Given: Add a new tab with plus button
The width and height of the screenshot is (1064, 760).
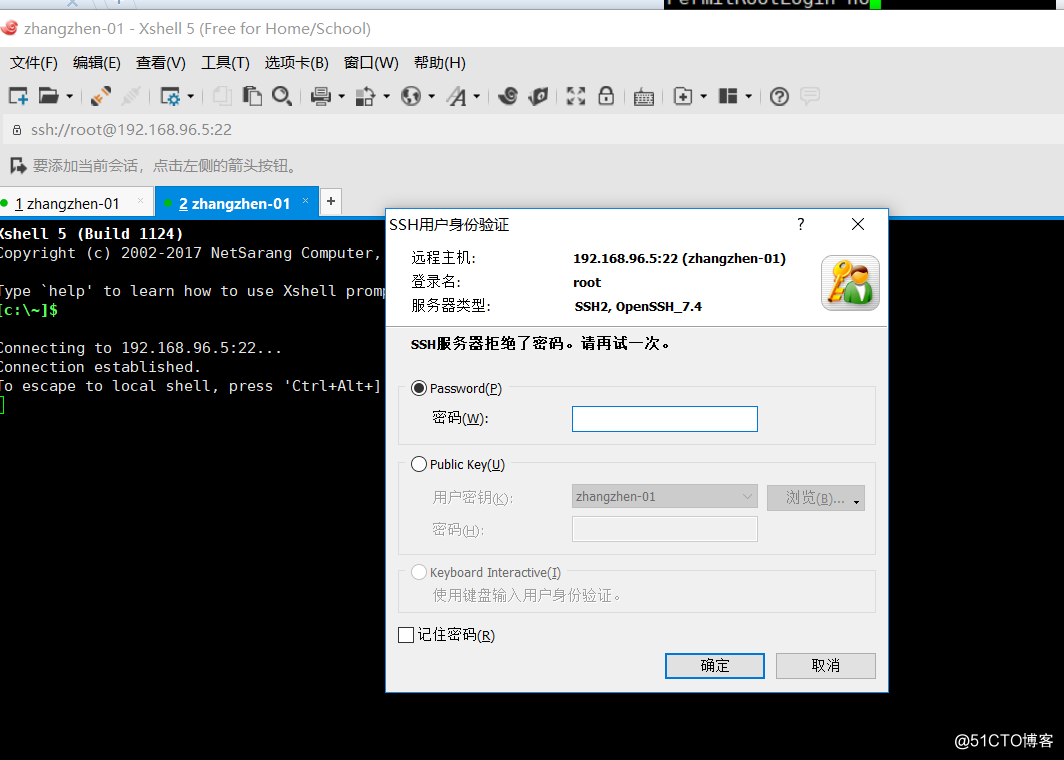Looking at the screenshot, I should coord(330,202).
